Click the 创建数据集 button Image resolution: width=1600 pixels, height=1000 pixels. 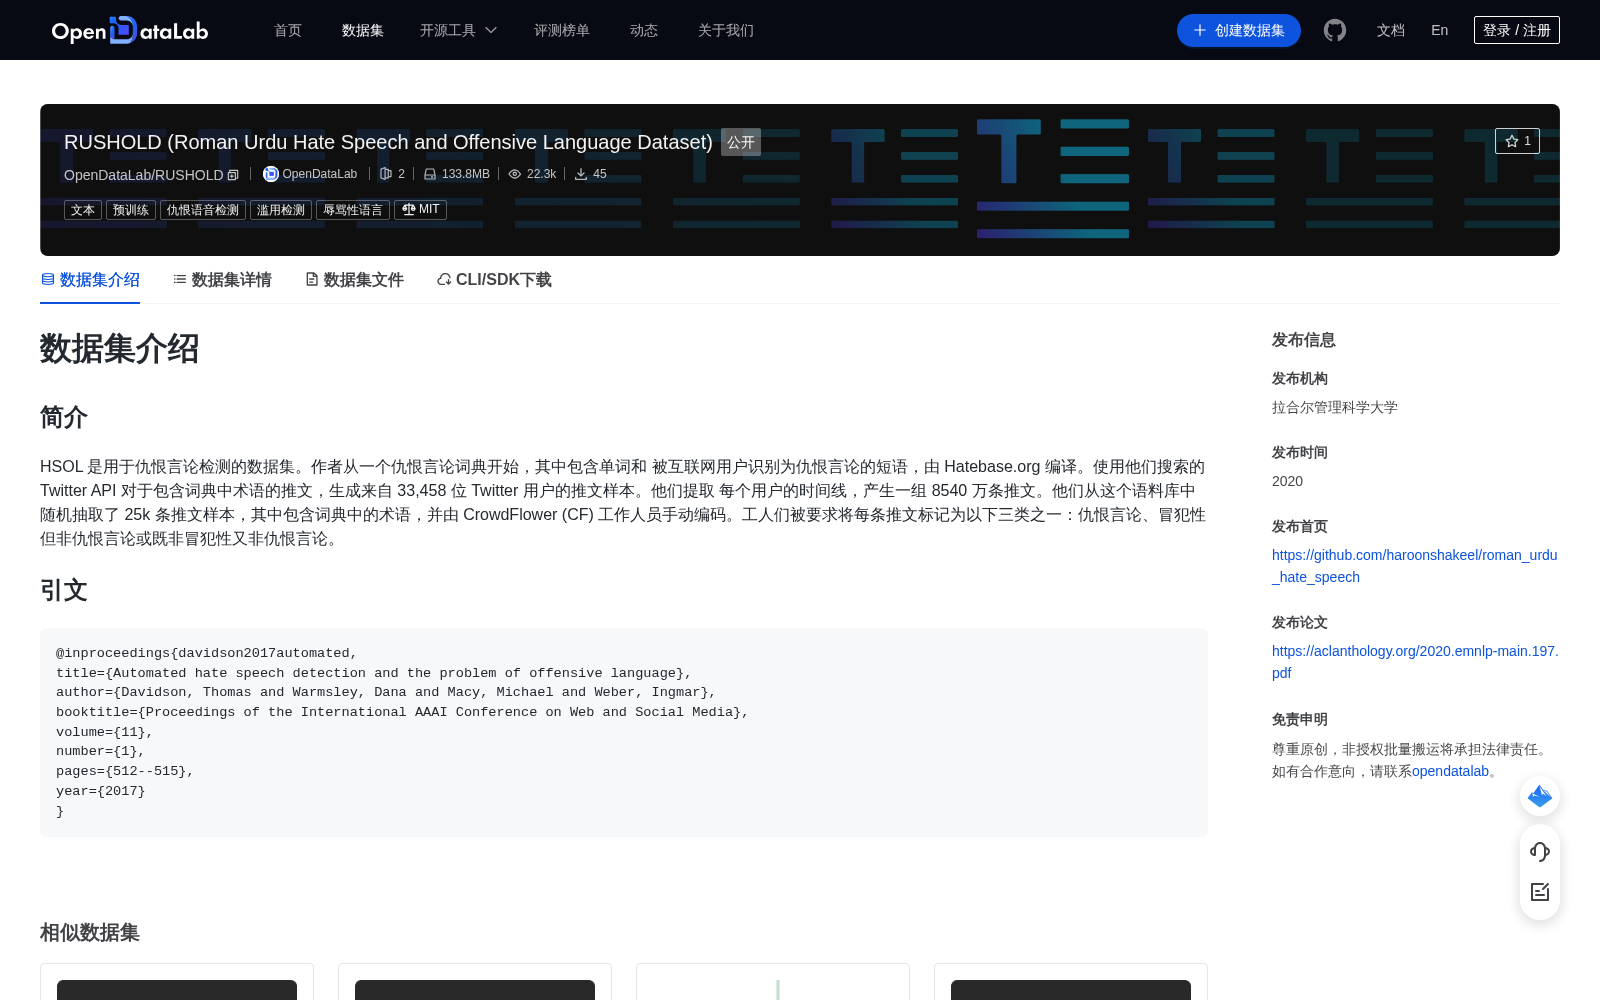pyautogui.click(x=1239, y=30)
